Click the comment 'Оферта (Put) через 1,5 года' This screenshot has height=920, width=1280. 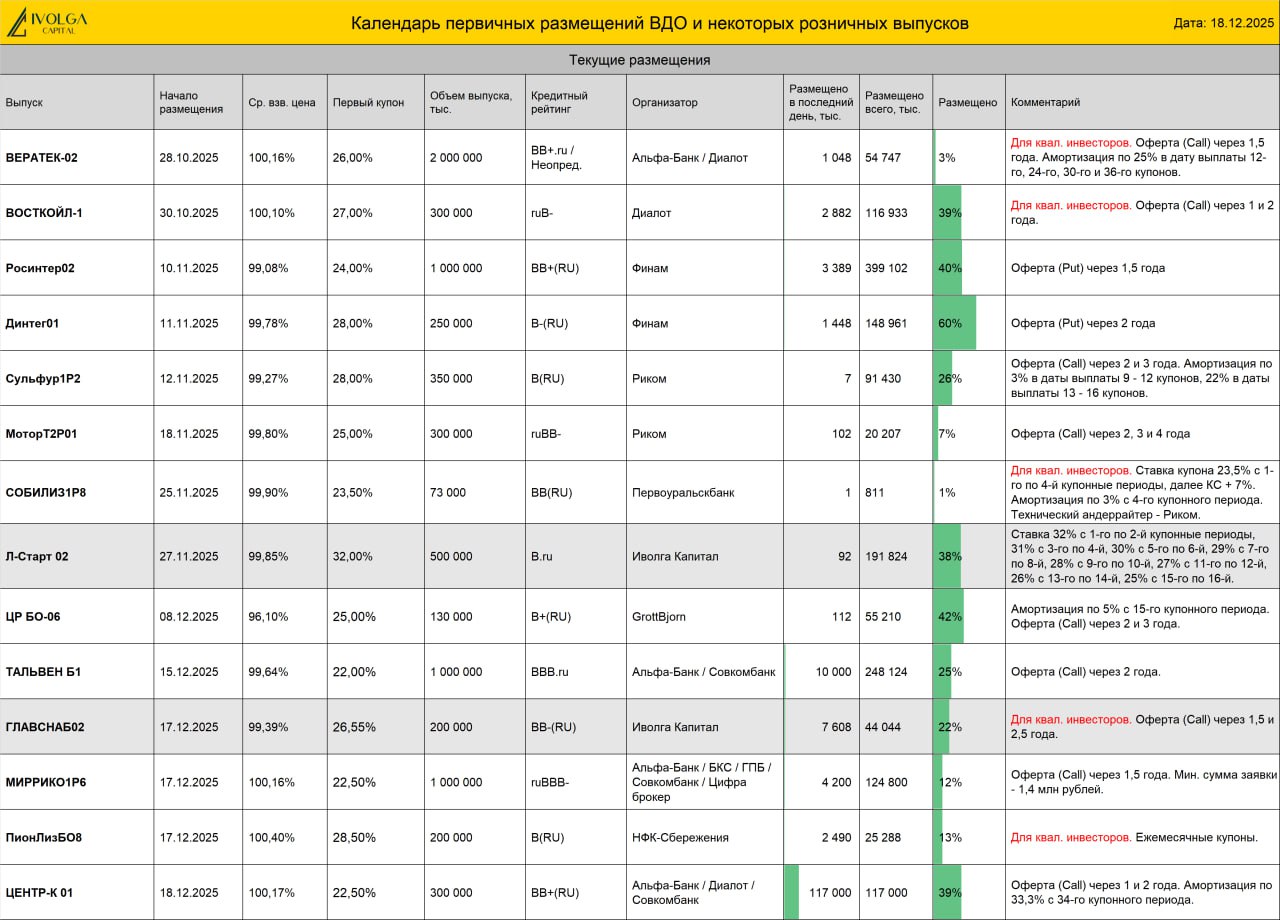[x=1088, y=268]
